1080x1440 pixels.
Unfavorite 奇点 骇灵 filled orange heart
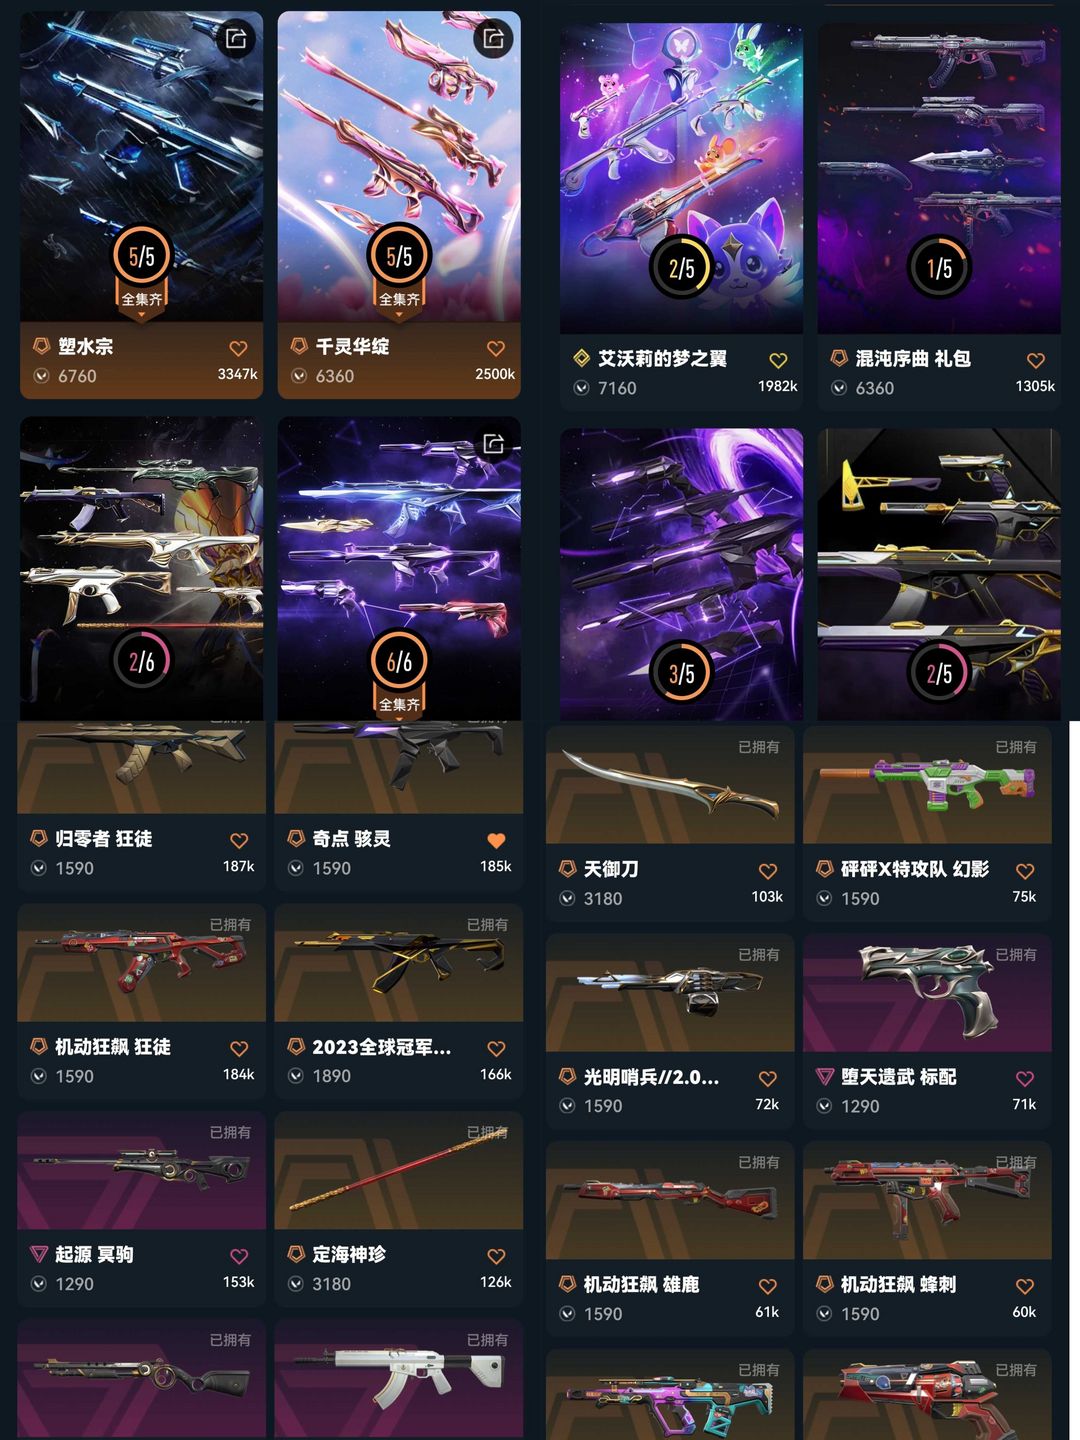pos(496,840)
